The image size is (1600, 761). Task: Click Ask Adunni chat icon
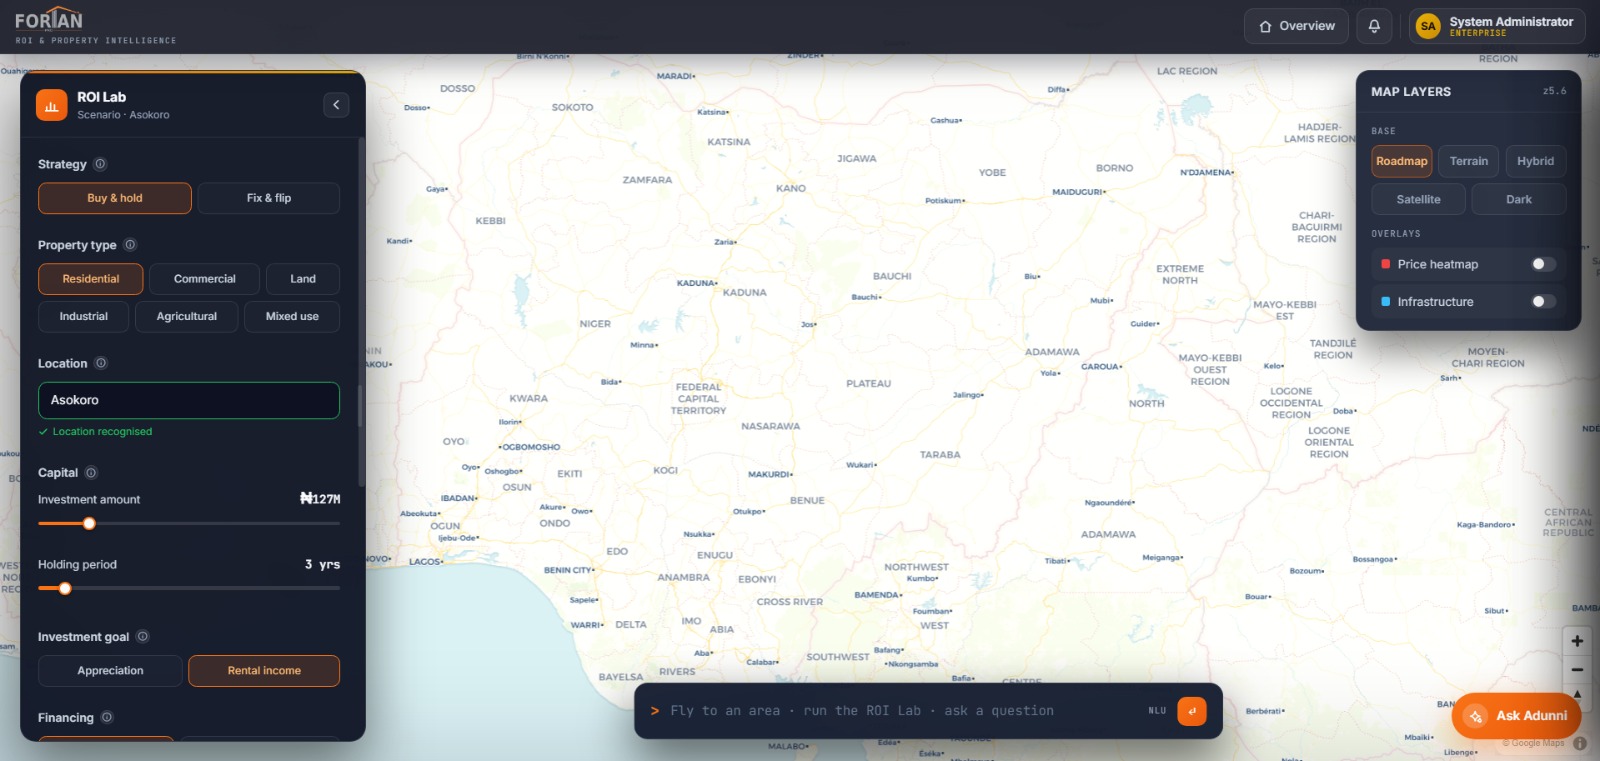coord(1475,716)
